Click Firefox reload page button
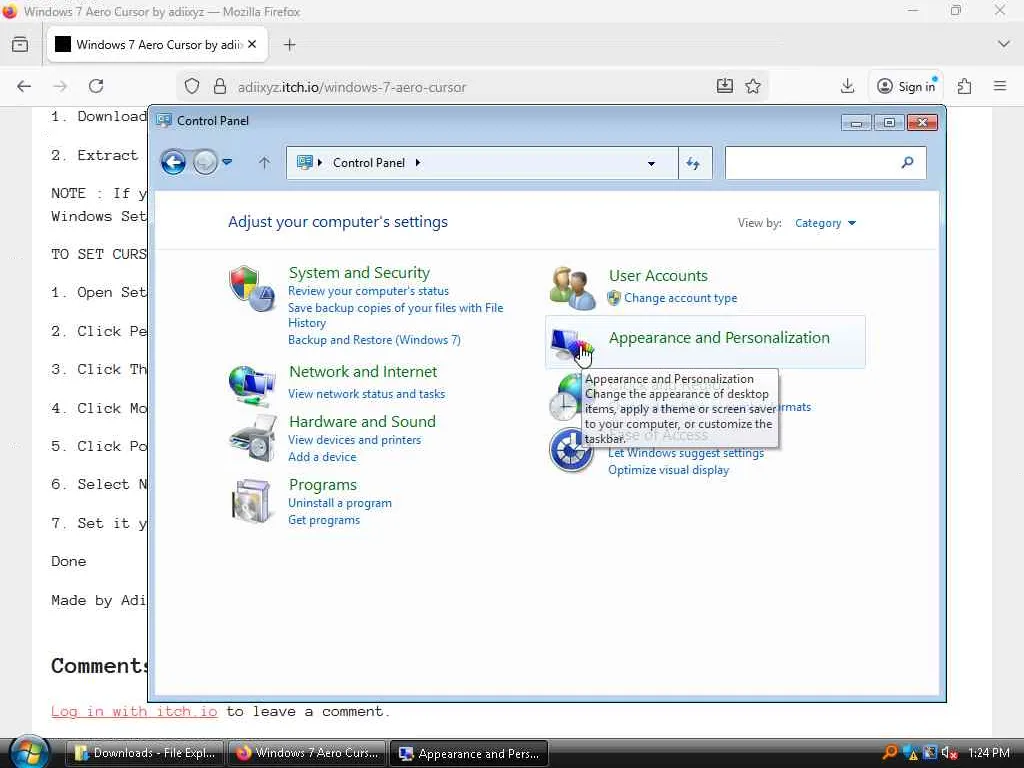This screenshot has width=1024, height=768. tap(96, 86)
